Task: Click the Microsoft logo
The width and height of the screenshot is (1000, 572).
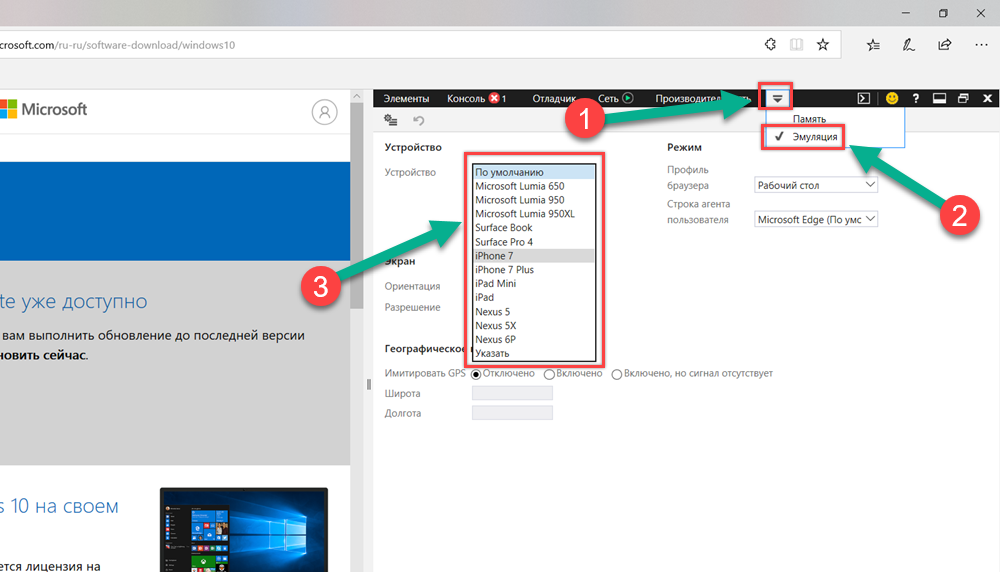Action: coord(43,109)
